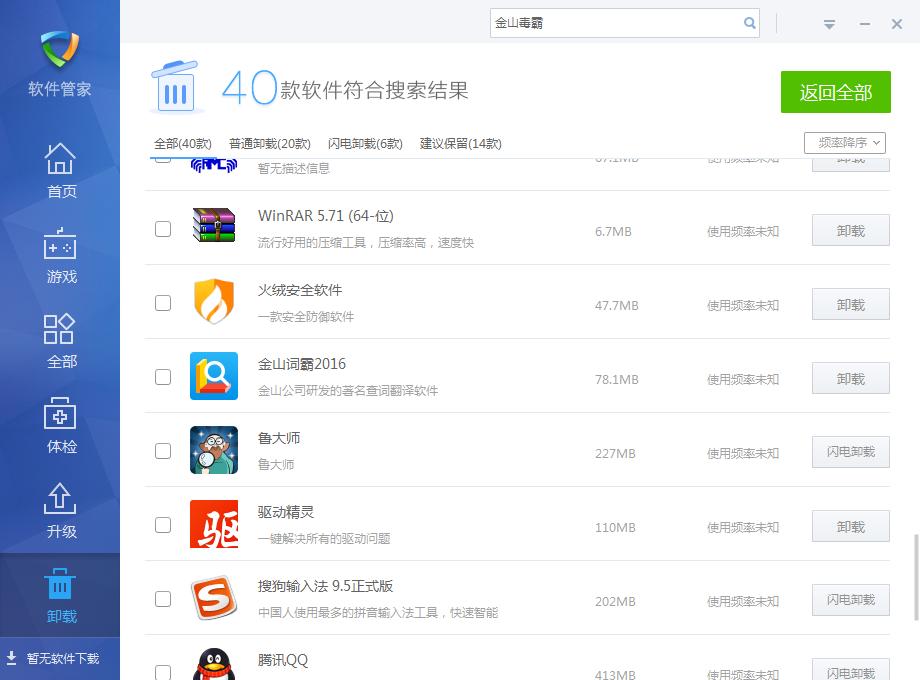Click the 返回全部 green button
Viewport: 920px width, 680px height.
[x=834, y=91]
